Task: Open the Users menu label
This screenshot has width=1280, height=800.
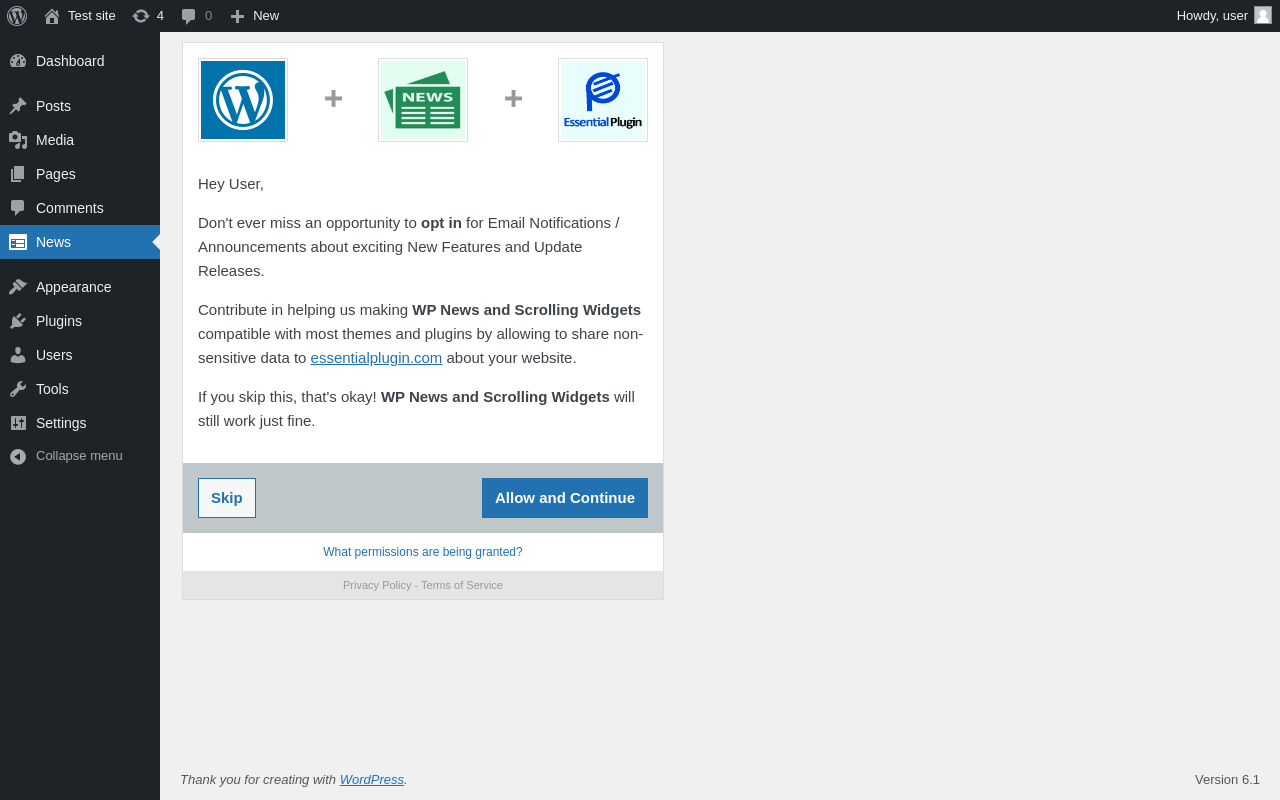Action: (x=54, y=355)
